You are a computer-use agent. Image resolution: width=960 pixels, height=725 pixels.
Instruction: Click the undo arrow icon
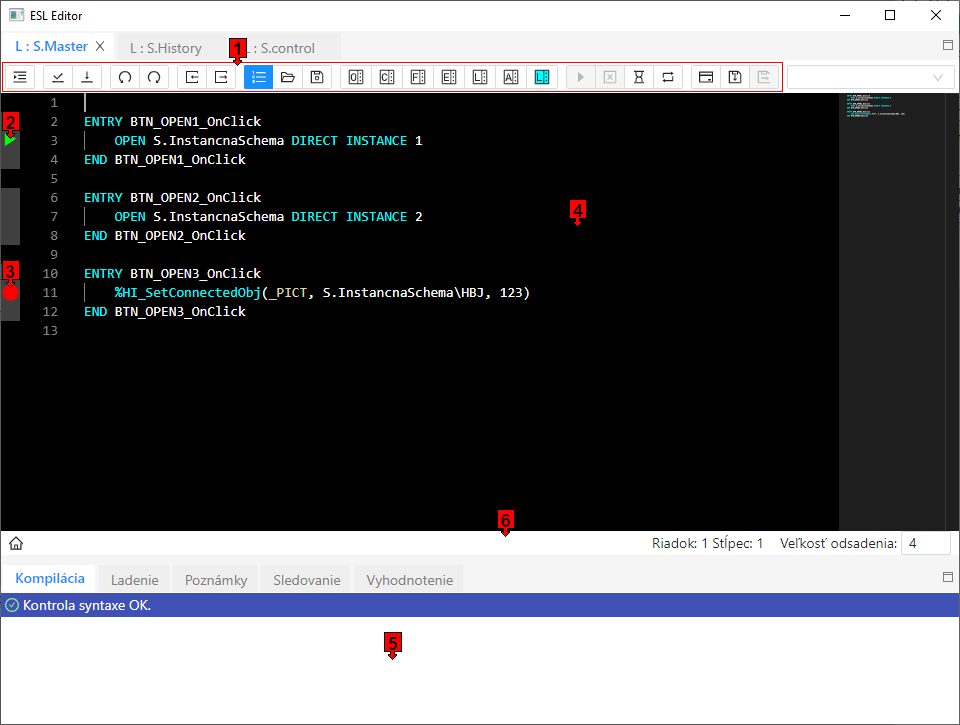[x=125, y=77]
